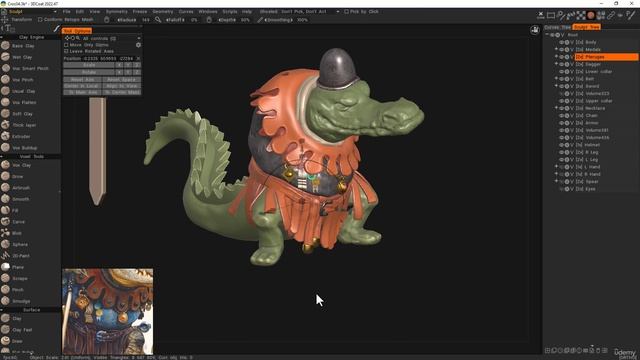
Task: Expand the Necklace tree node
Action: (x=556, y=108)
